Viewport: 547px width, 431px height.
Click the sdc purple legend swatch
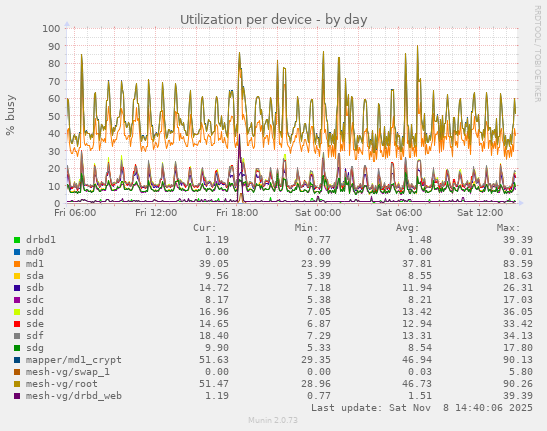(17, 300)
